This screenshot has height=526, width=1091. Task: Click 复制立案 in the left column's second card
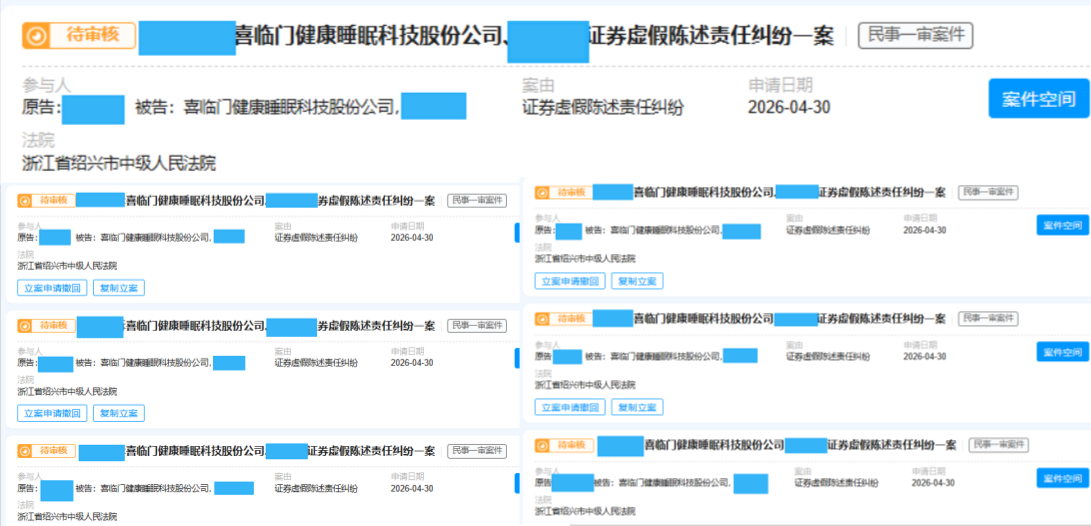(119, 413)
